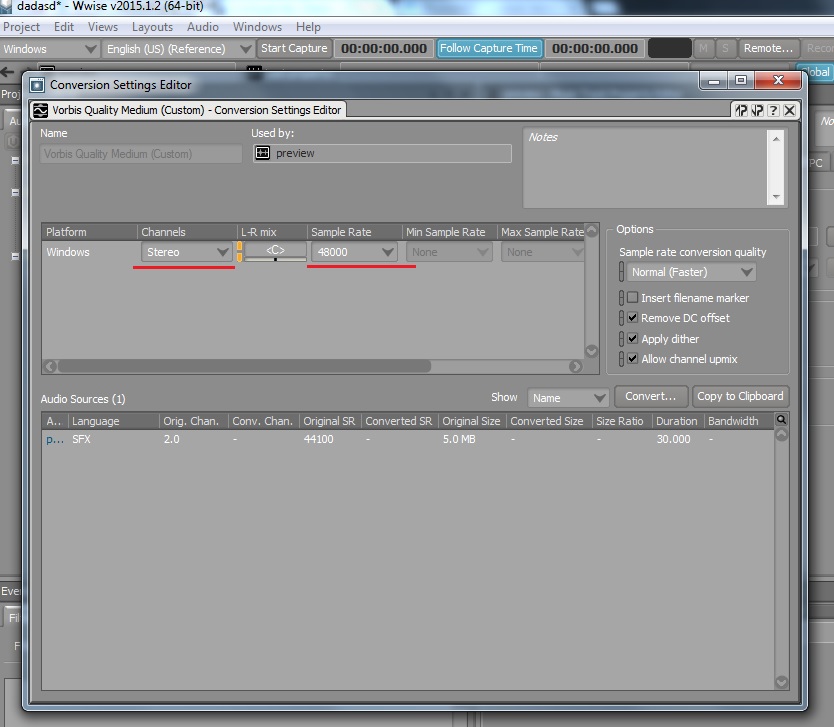The width and height of the screenshot is (834, 727).
Task: Click the Notes scroll down arrow
Action: pyautogui.click(x=776, y=197)
